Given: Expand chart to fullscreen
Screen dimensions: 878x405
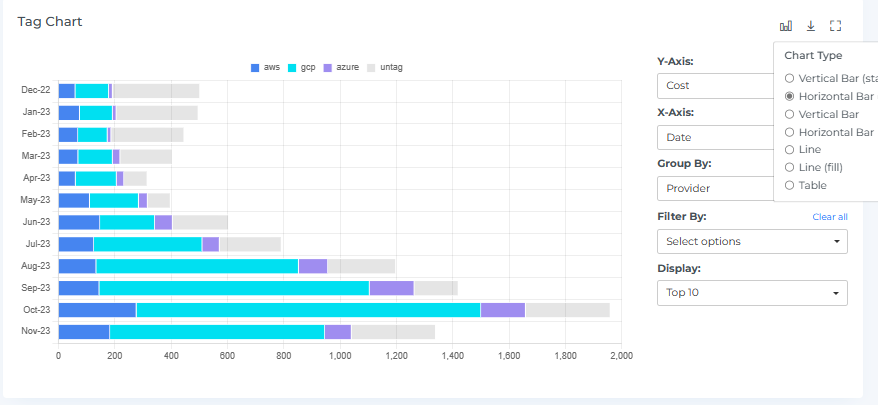Looking at the screenshot, I should click(836, 26).
